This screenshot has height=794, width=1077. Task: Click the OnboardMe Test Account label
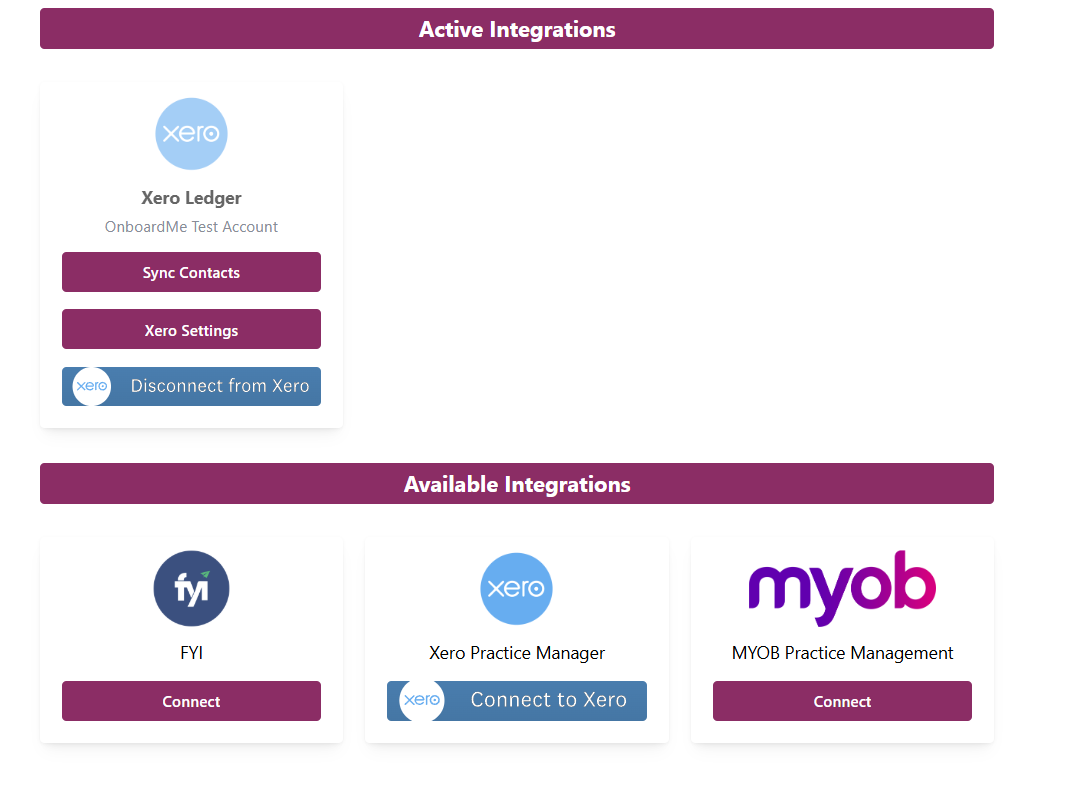tap(191, 227)
